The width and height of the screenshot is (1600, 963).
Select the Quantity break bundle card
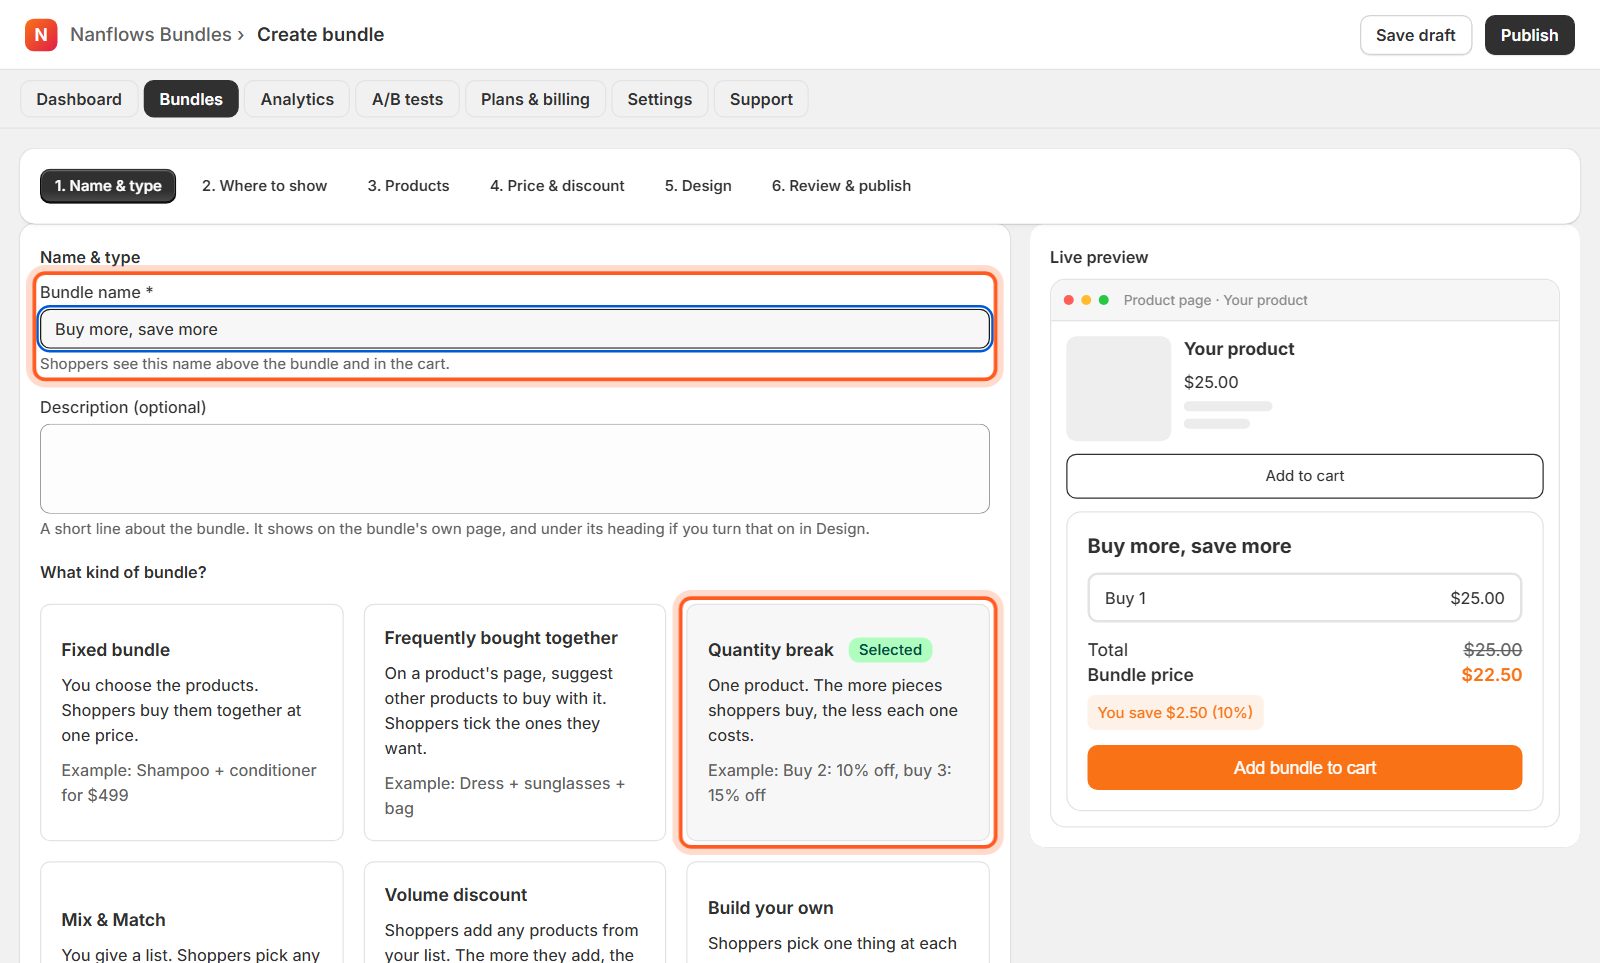point(838,722)
